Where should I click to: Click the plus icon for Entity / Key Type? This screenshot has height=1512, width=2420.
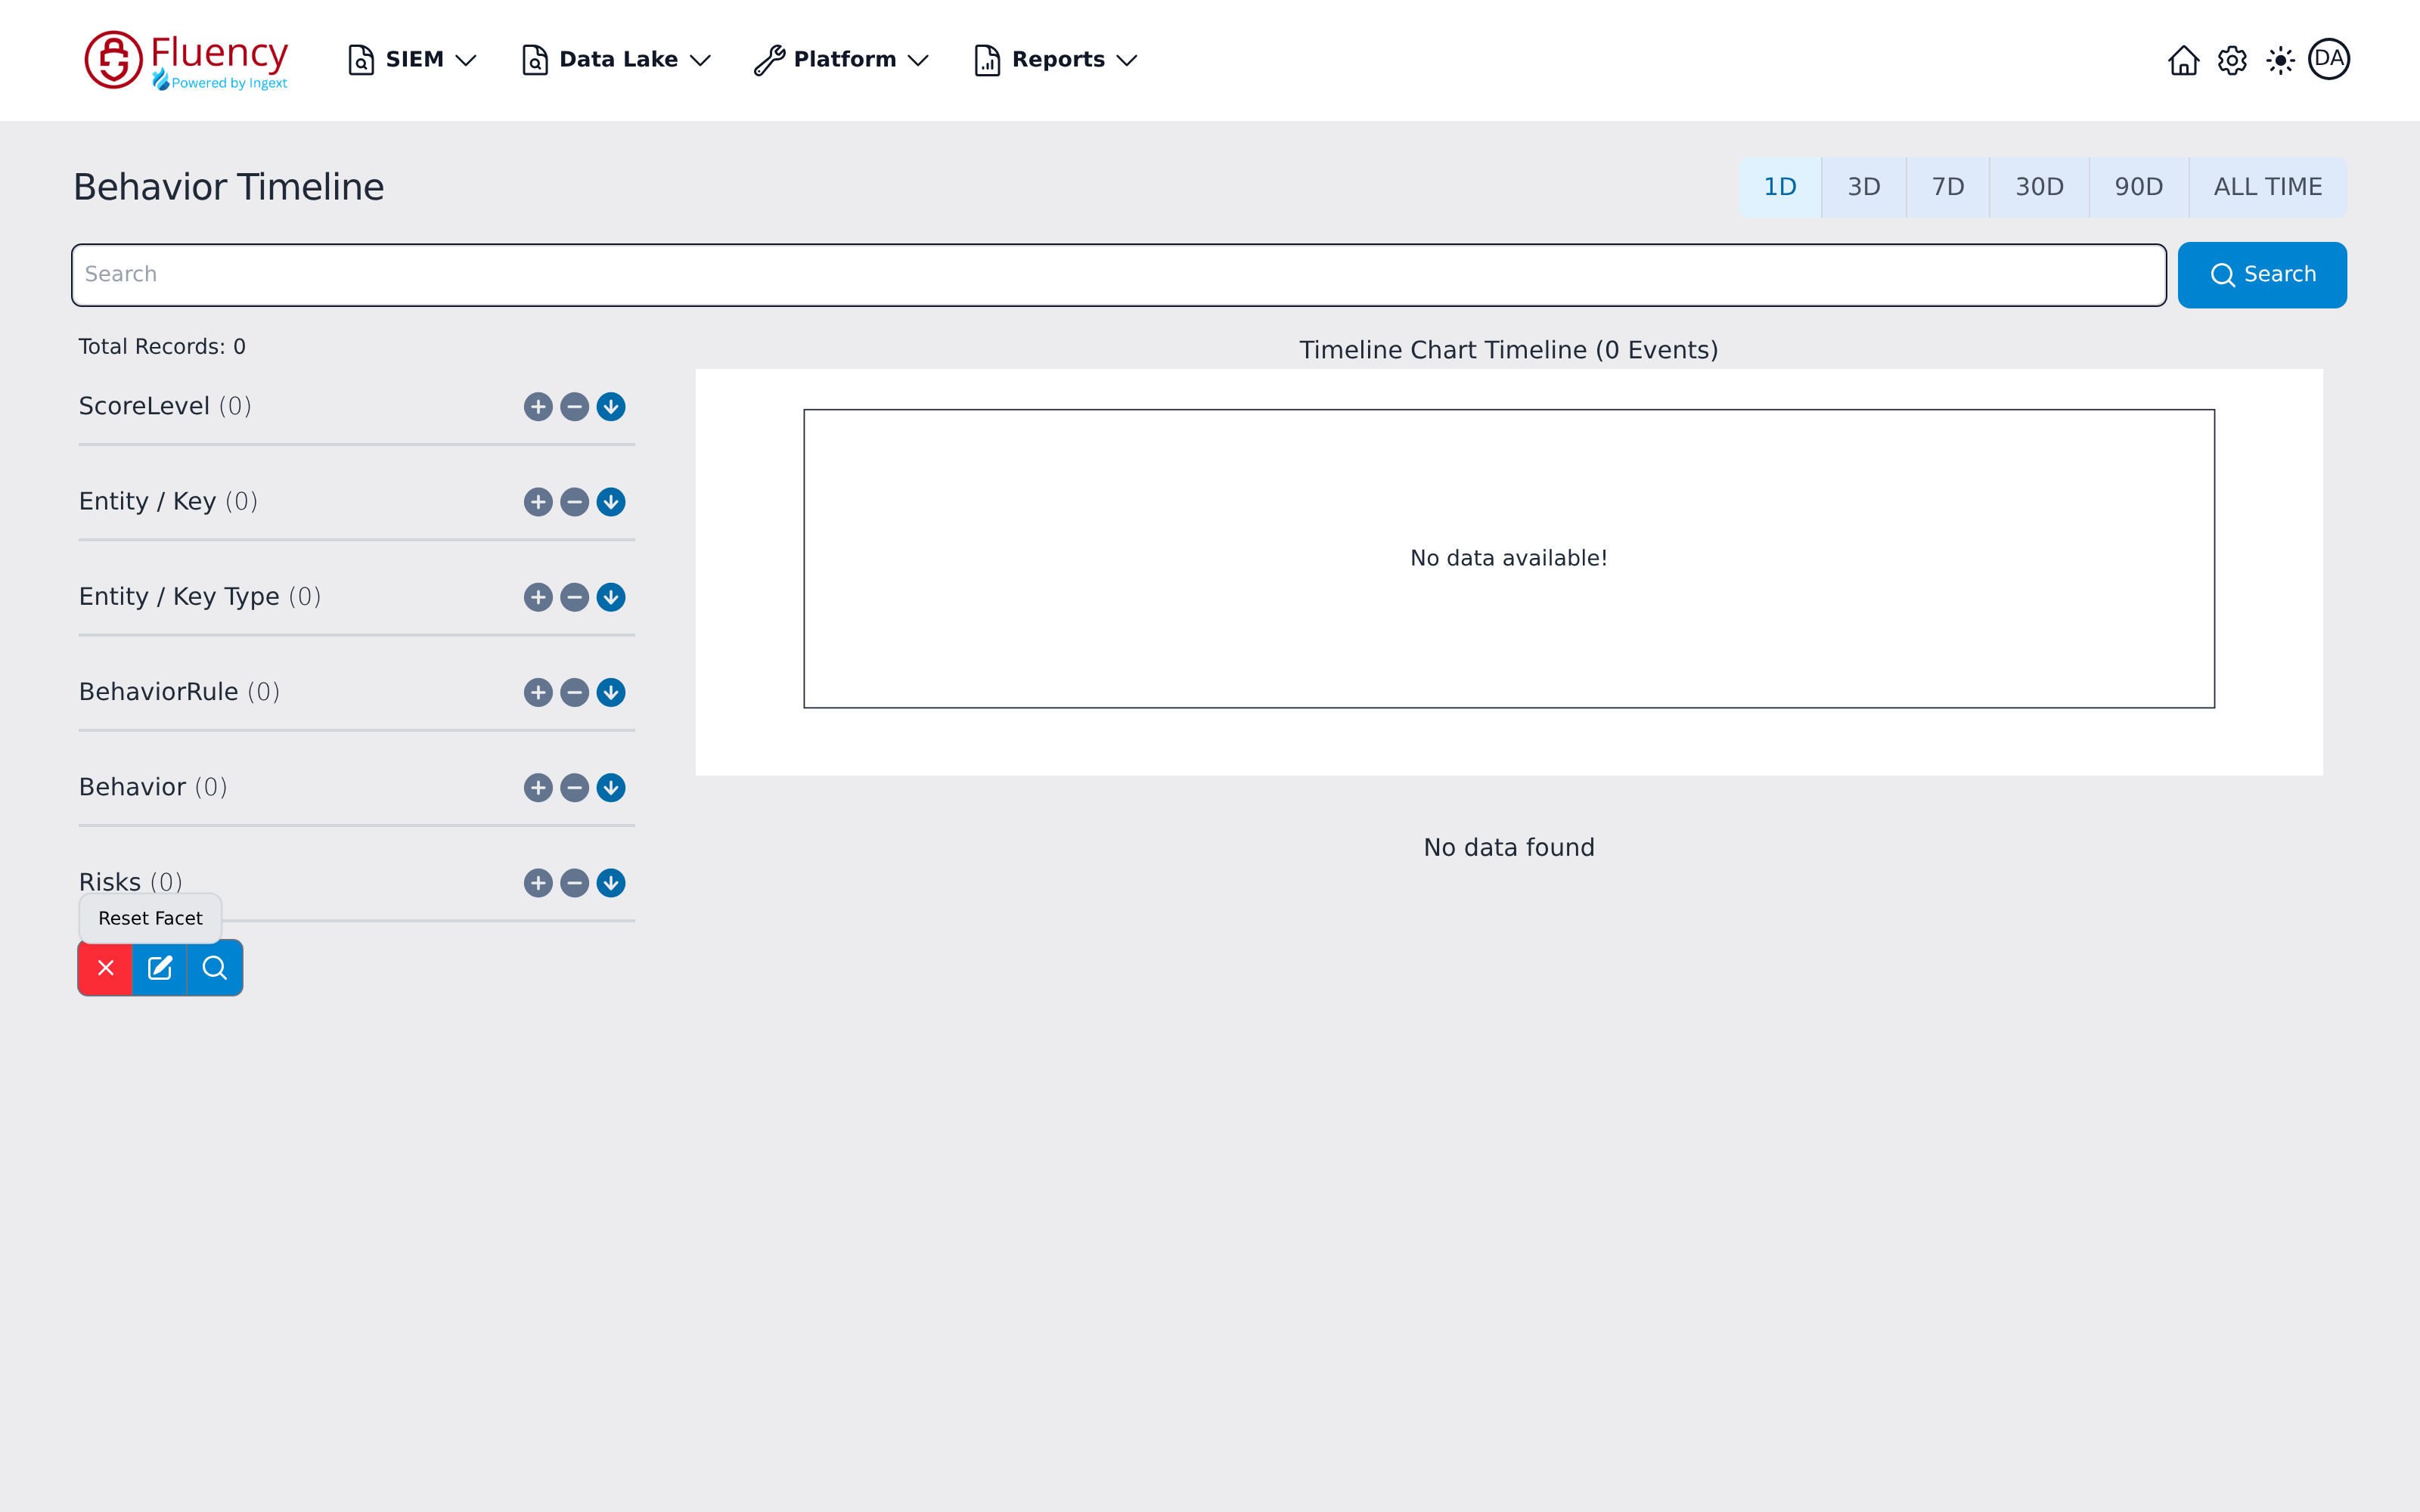(x=538, y=597)
